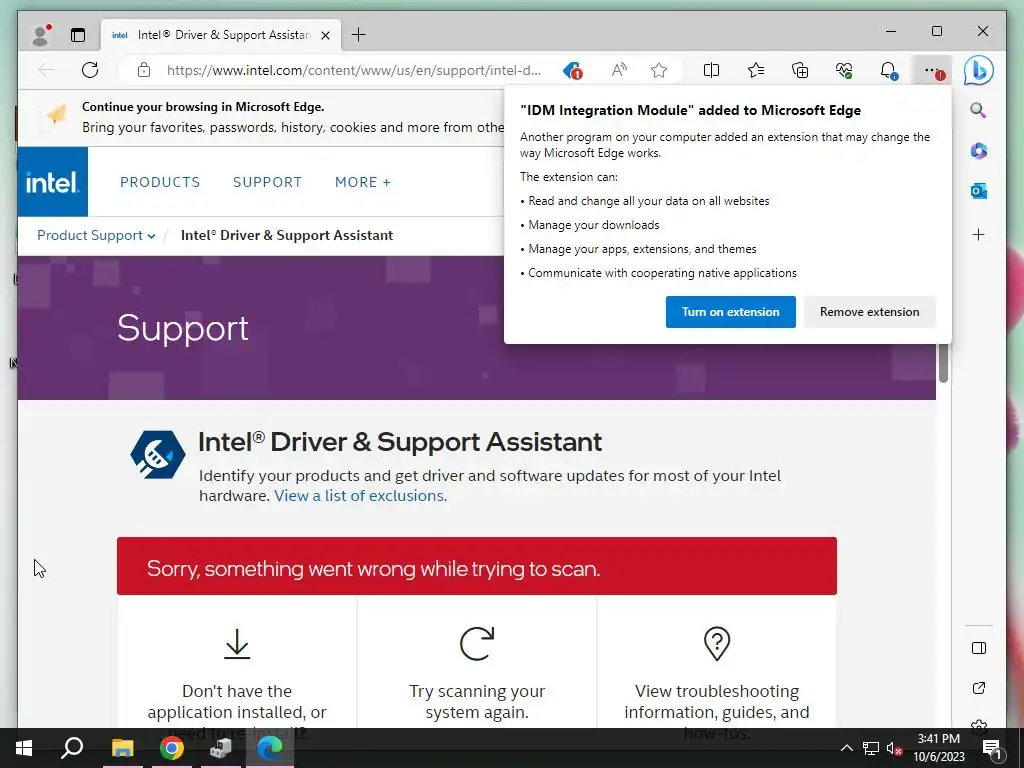Open the shopping/tracking badge icon in address bar
1024x768 pixels.
[573, 70]
